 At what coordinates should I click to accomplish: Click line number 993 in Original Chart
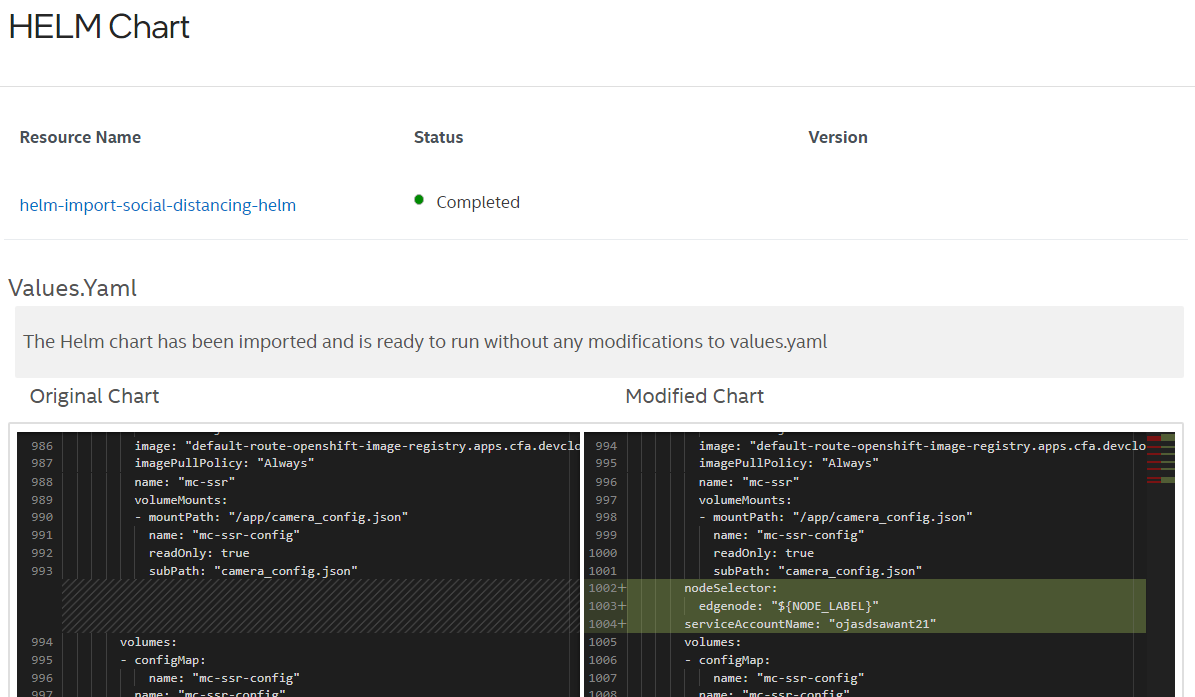coord(41,571)
